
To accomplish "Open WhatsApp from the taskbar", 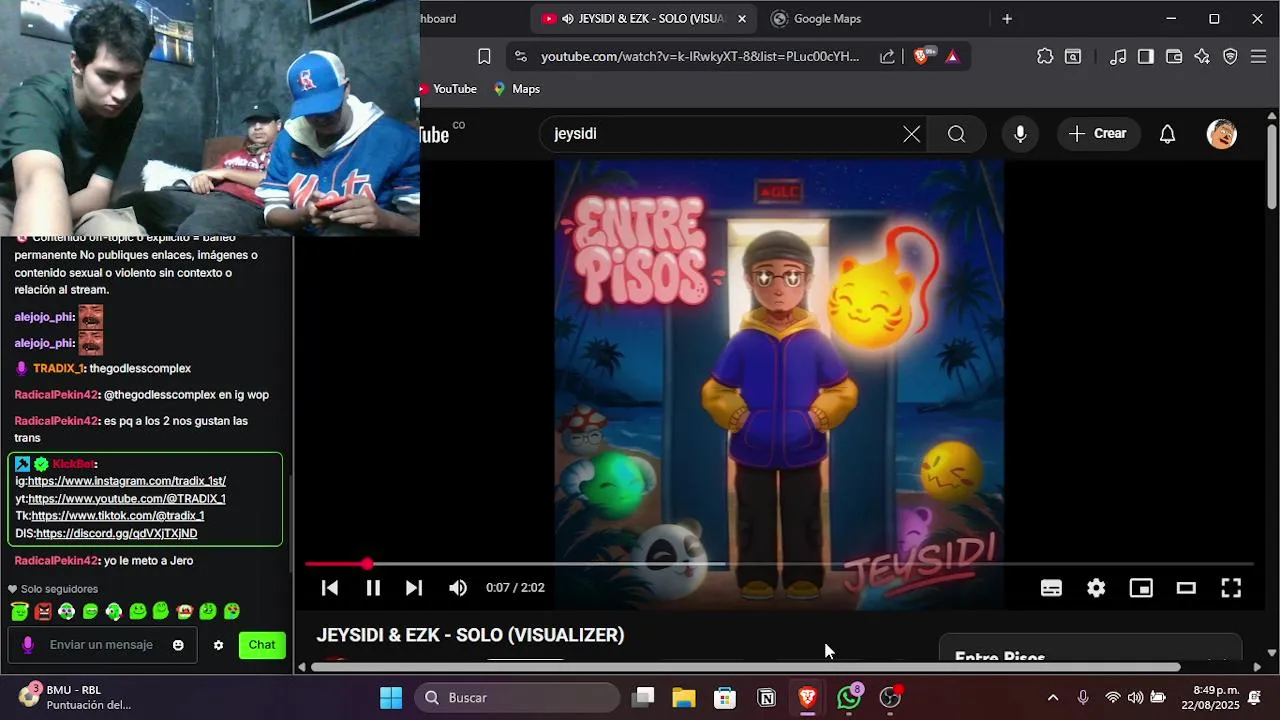I will click(849, 698).
